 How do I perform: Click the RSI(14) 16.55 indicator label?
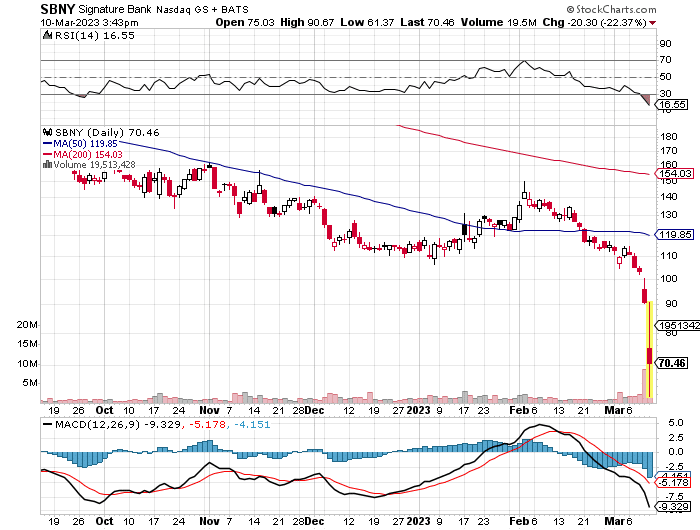click(x=95, y=36)
